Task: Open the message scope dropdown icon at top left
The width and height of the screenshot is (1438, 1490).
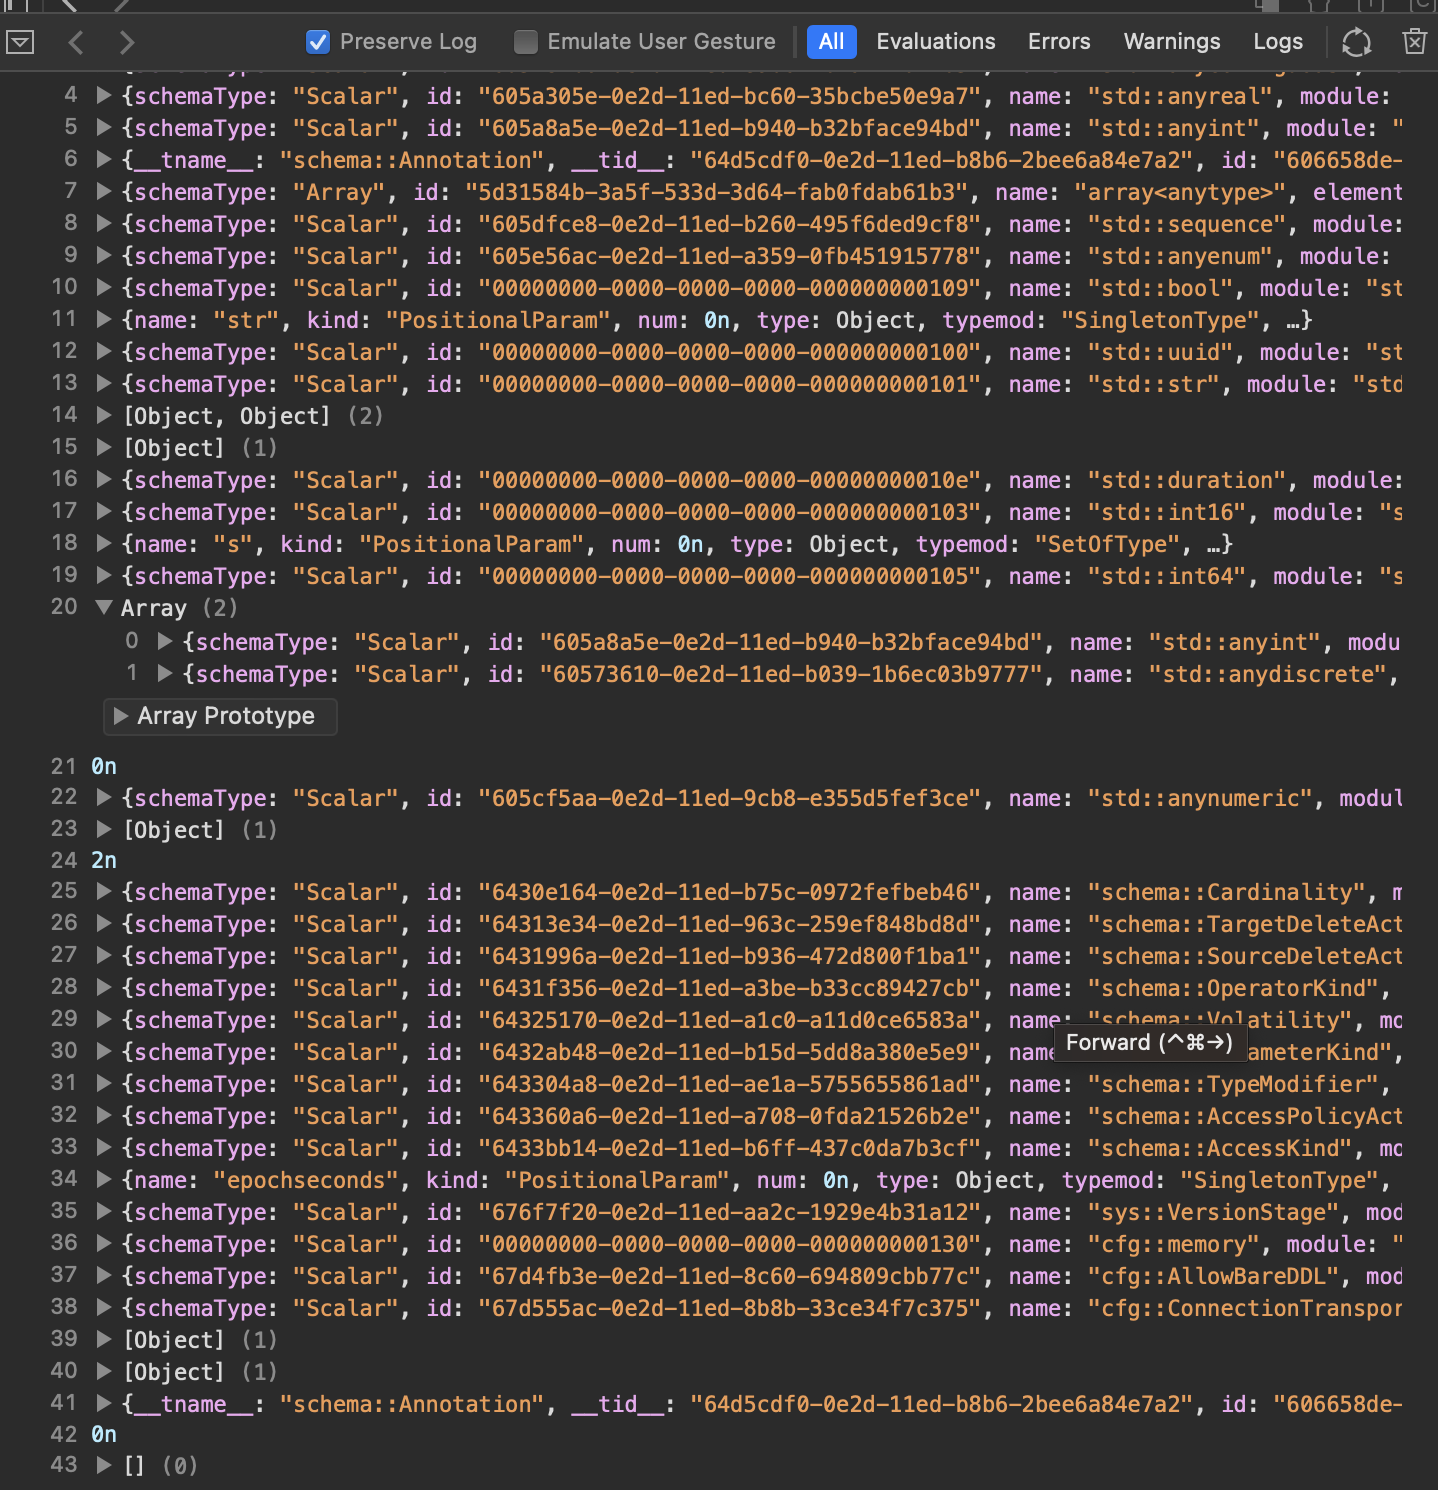Action: coord(18,42)
